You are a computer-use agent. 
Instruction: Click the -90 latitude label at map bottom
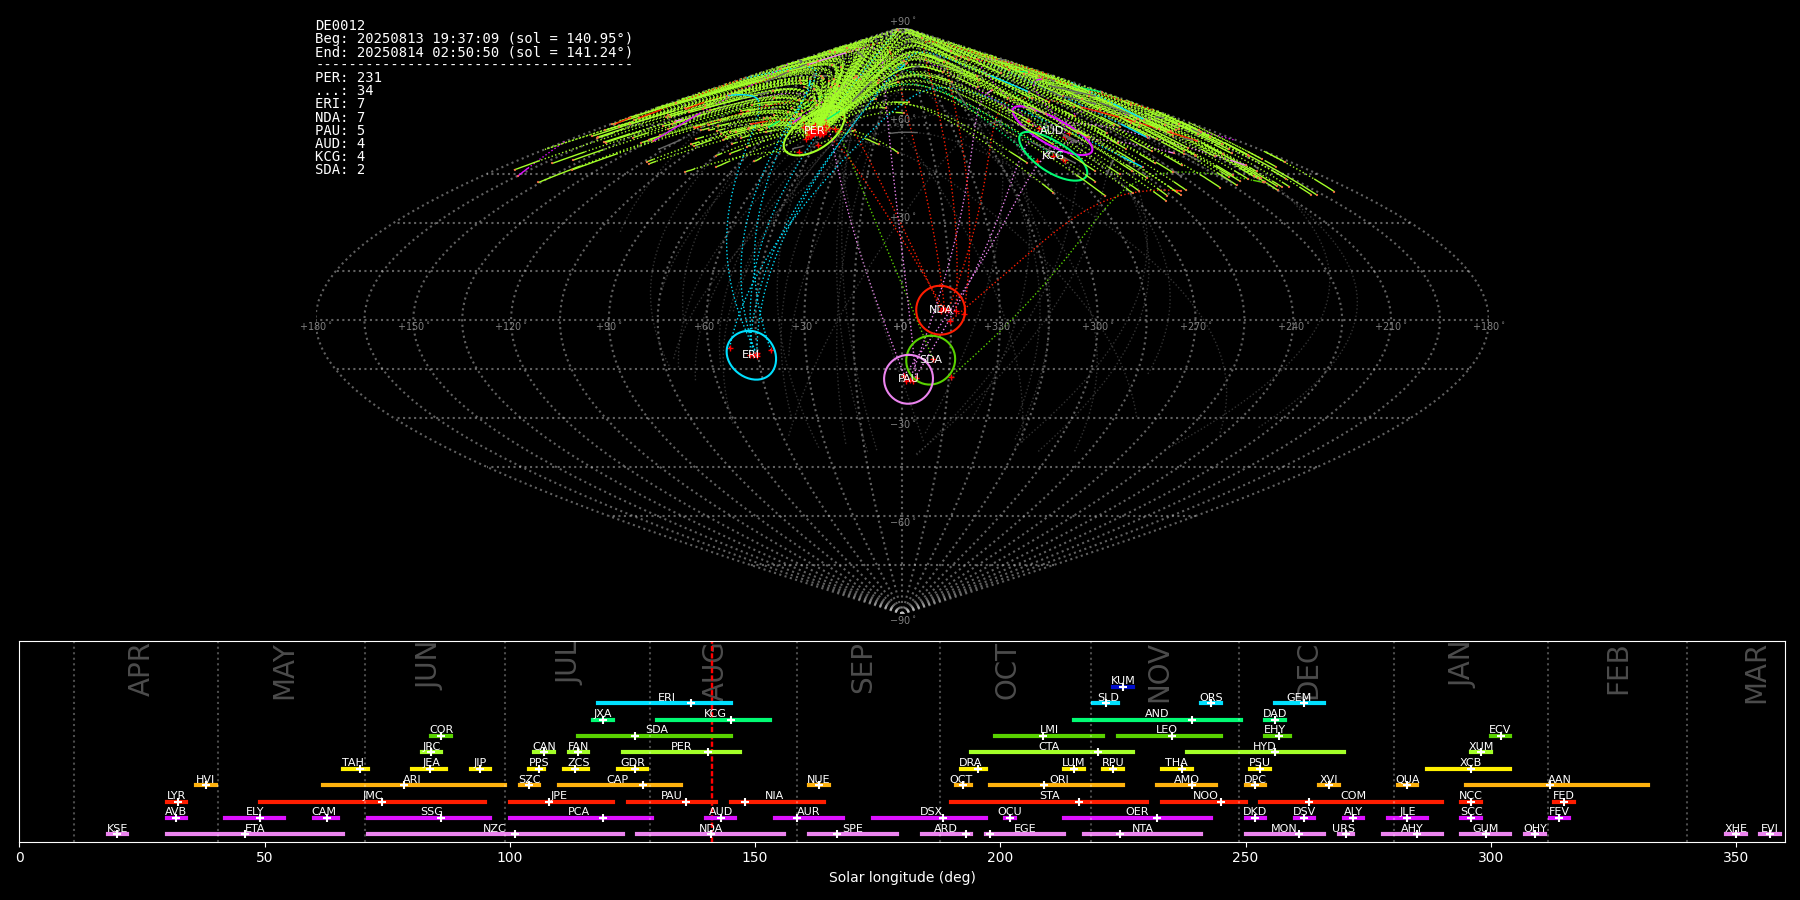pos(901,621)
